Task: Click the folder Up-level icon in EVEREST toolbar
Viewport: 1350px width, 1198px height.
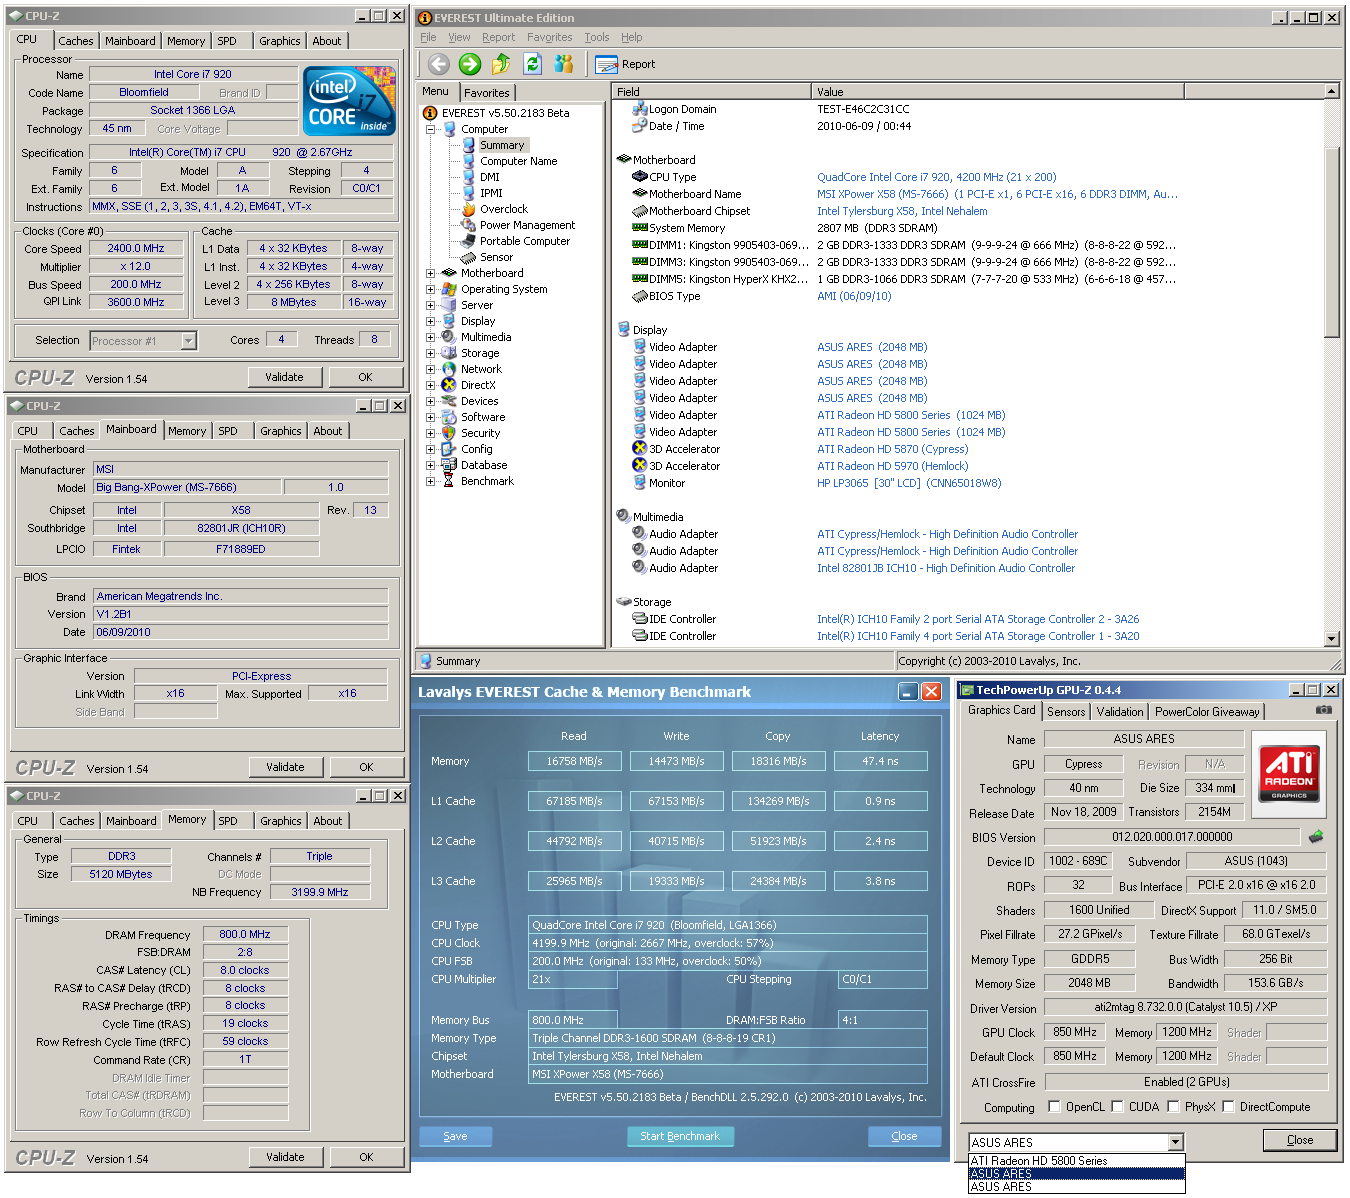Action: tap(501, 64)
